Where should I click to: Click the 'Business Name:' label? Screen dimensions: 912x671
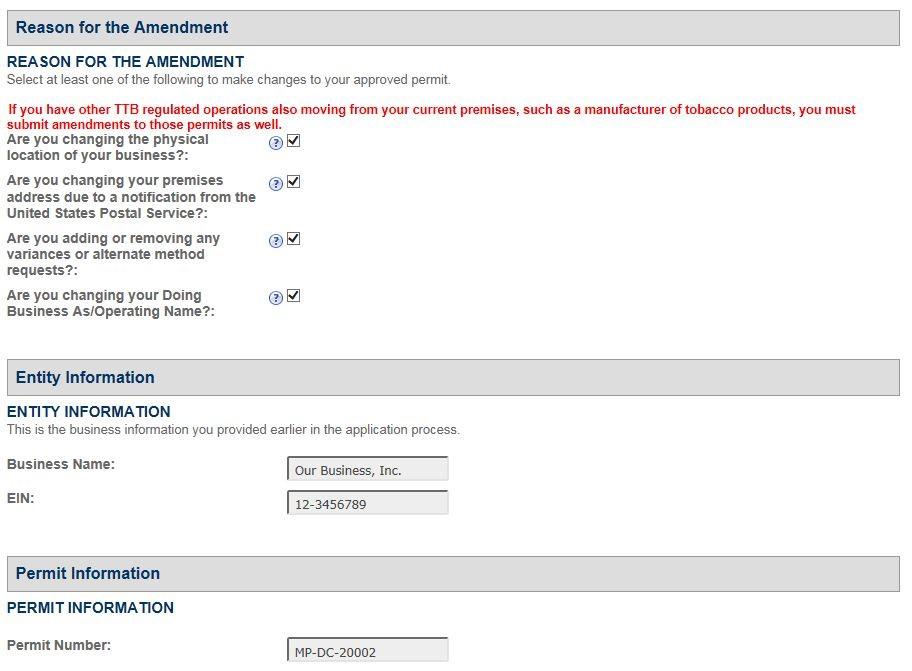pyautogui.click(x=61, y=465)
